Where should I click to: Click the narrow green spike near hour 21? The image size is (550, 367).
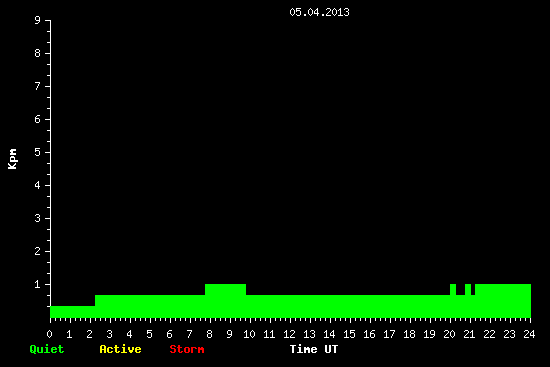tap(468, 289)
